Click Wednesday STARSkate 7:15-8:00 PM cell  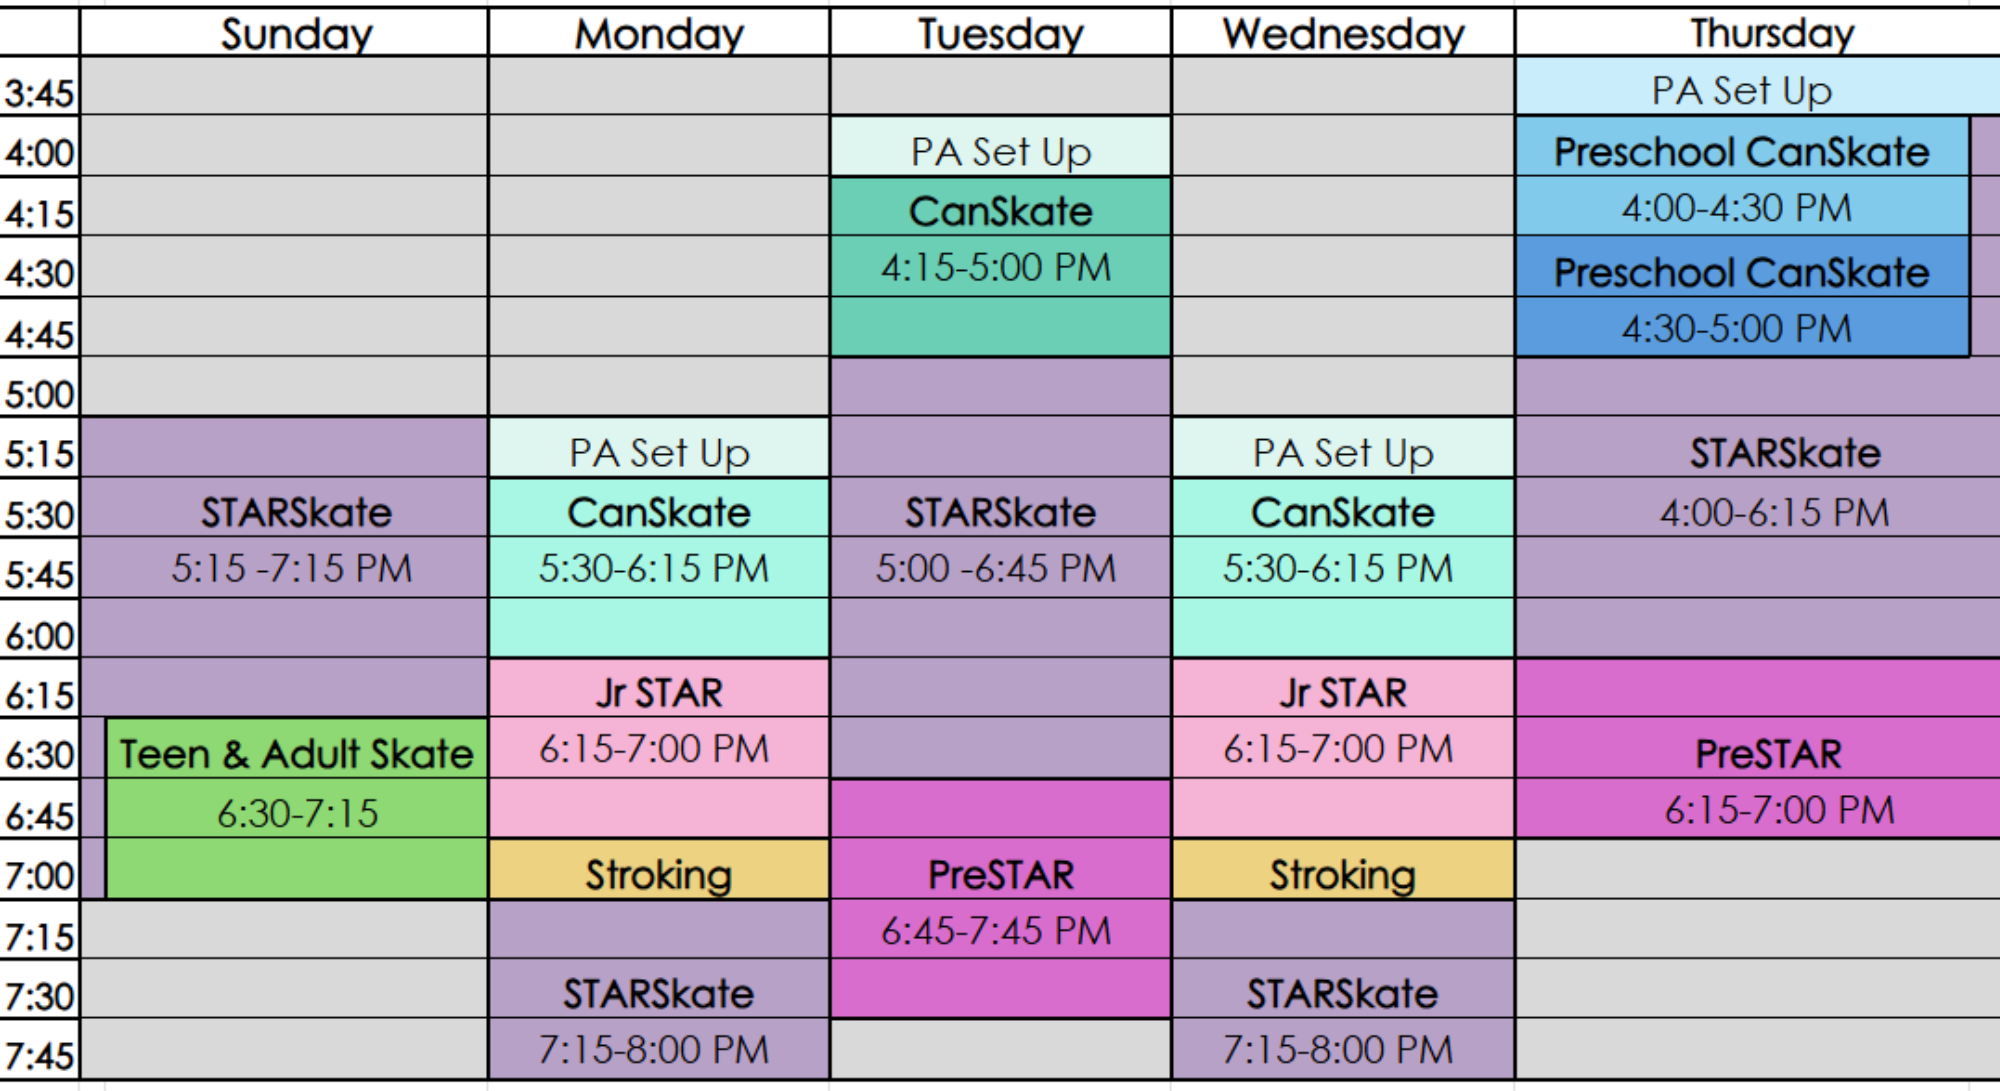[1343, 990]
